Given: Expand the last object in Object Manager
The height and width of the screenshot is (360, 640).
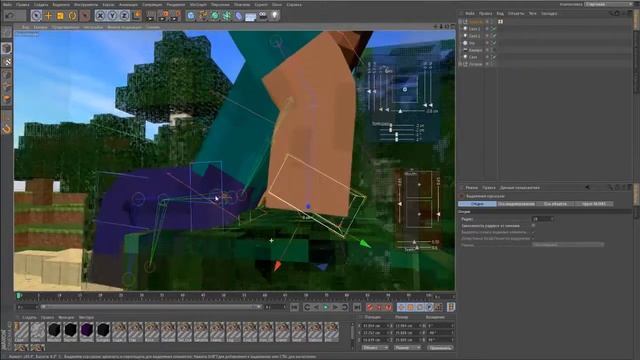Looking at the screenshot, I should tap(460, 64).
